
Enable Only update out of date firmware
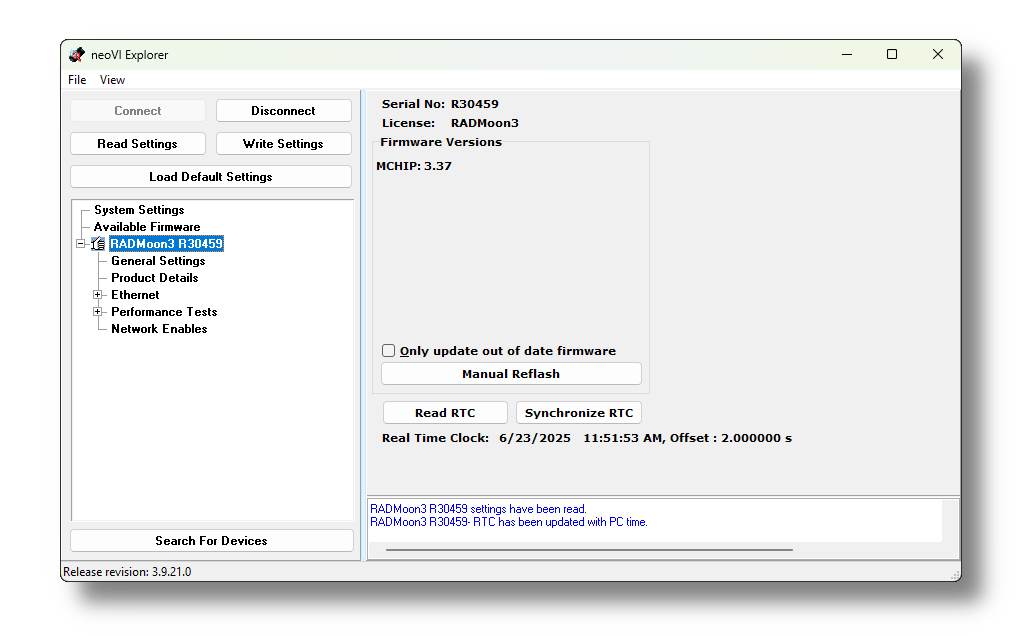389,351
